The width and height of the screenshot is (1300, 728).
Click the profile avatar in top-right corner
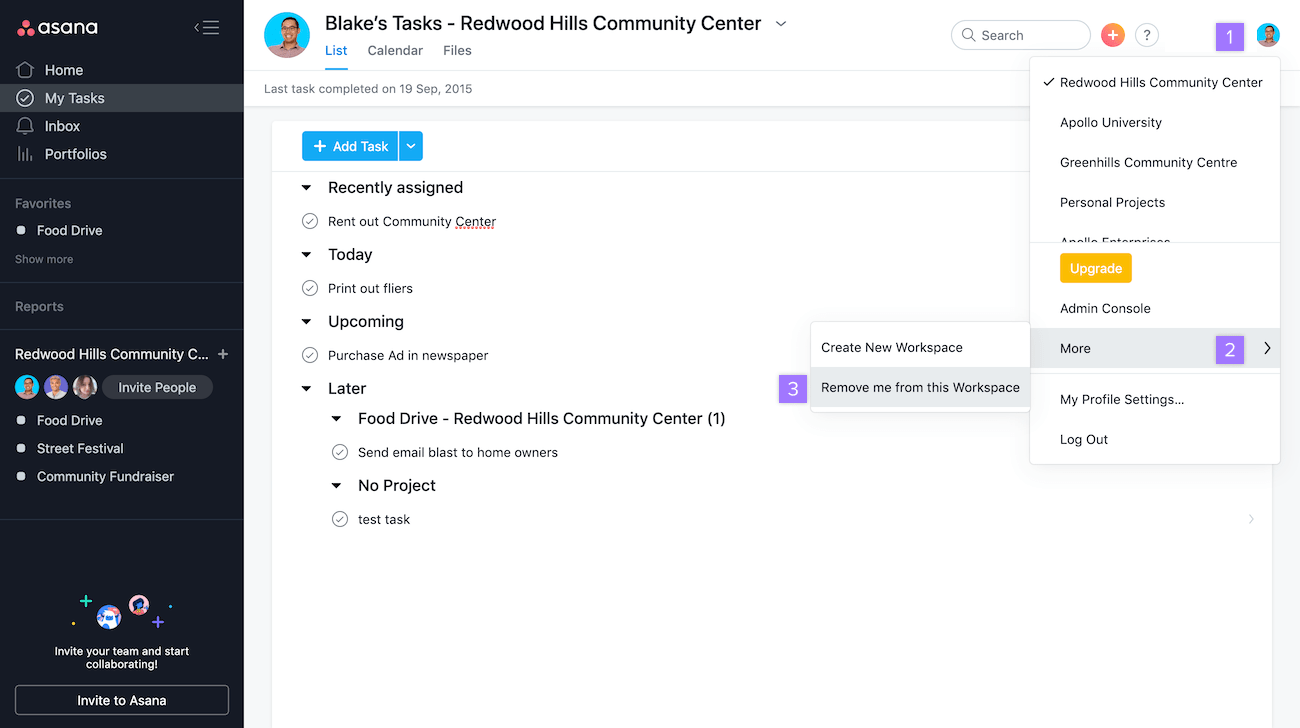coord(1267,35)
